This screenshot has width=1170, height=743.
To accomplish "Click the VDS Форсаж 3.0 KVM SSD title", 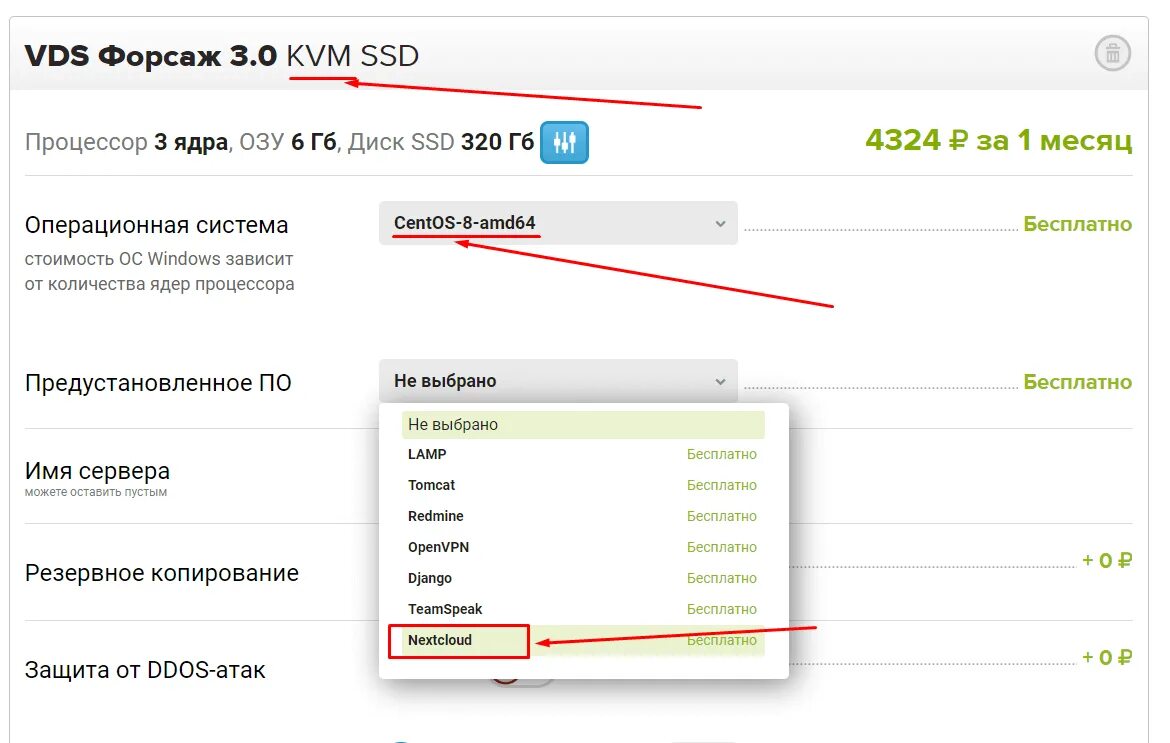I will (222, 56).
